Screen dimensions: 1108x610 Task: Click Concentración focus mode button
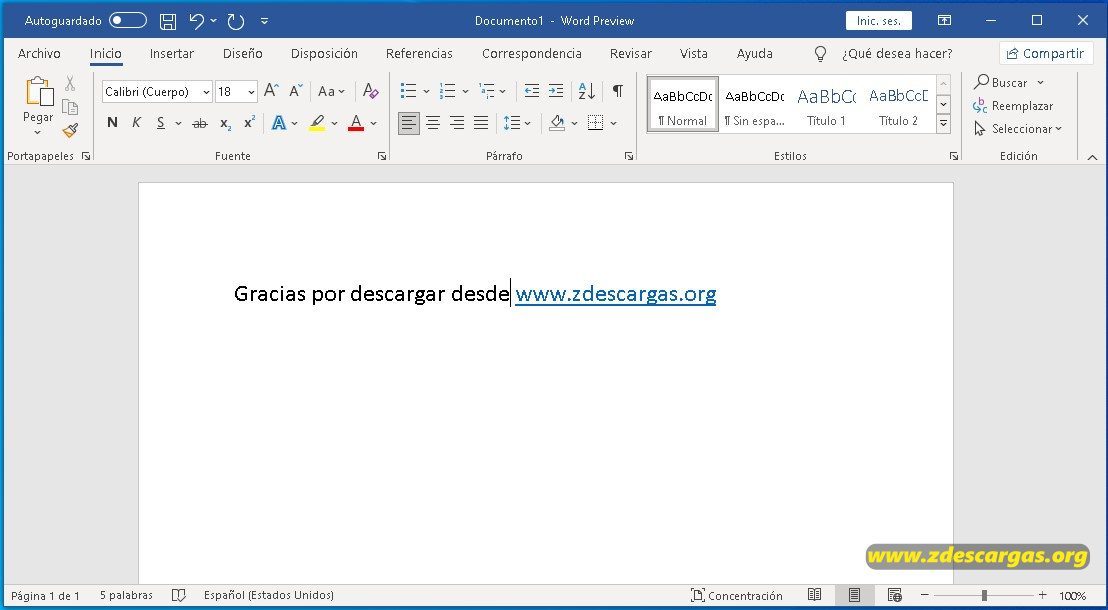pos(736,595)
